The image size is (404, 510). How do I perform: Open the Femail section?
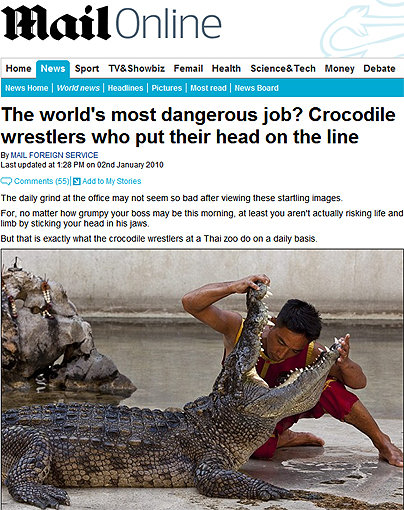pyautogui.click(x=188, y=69)
